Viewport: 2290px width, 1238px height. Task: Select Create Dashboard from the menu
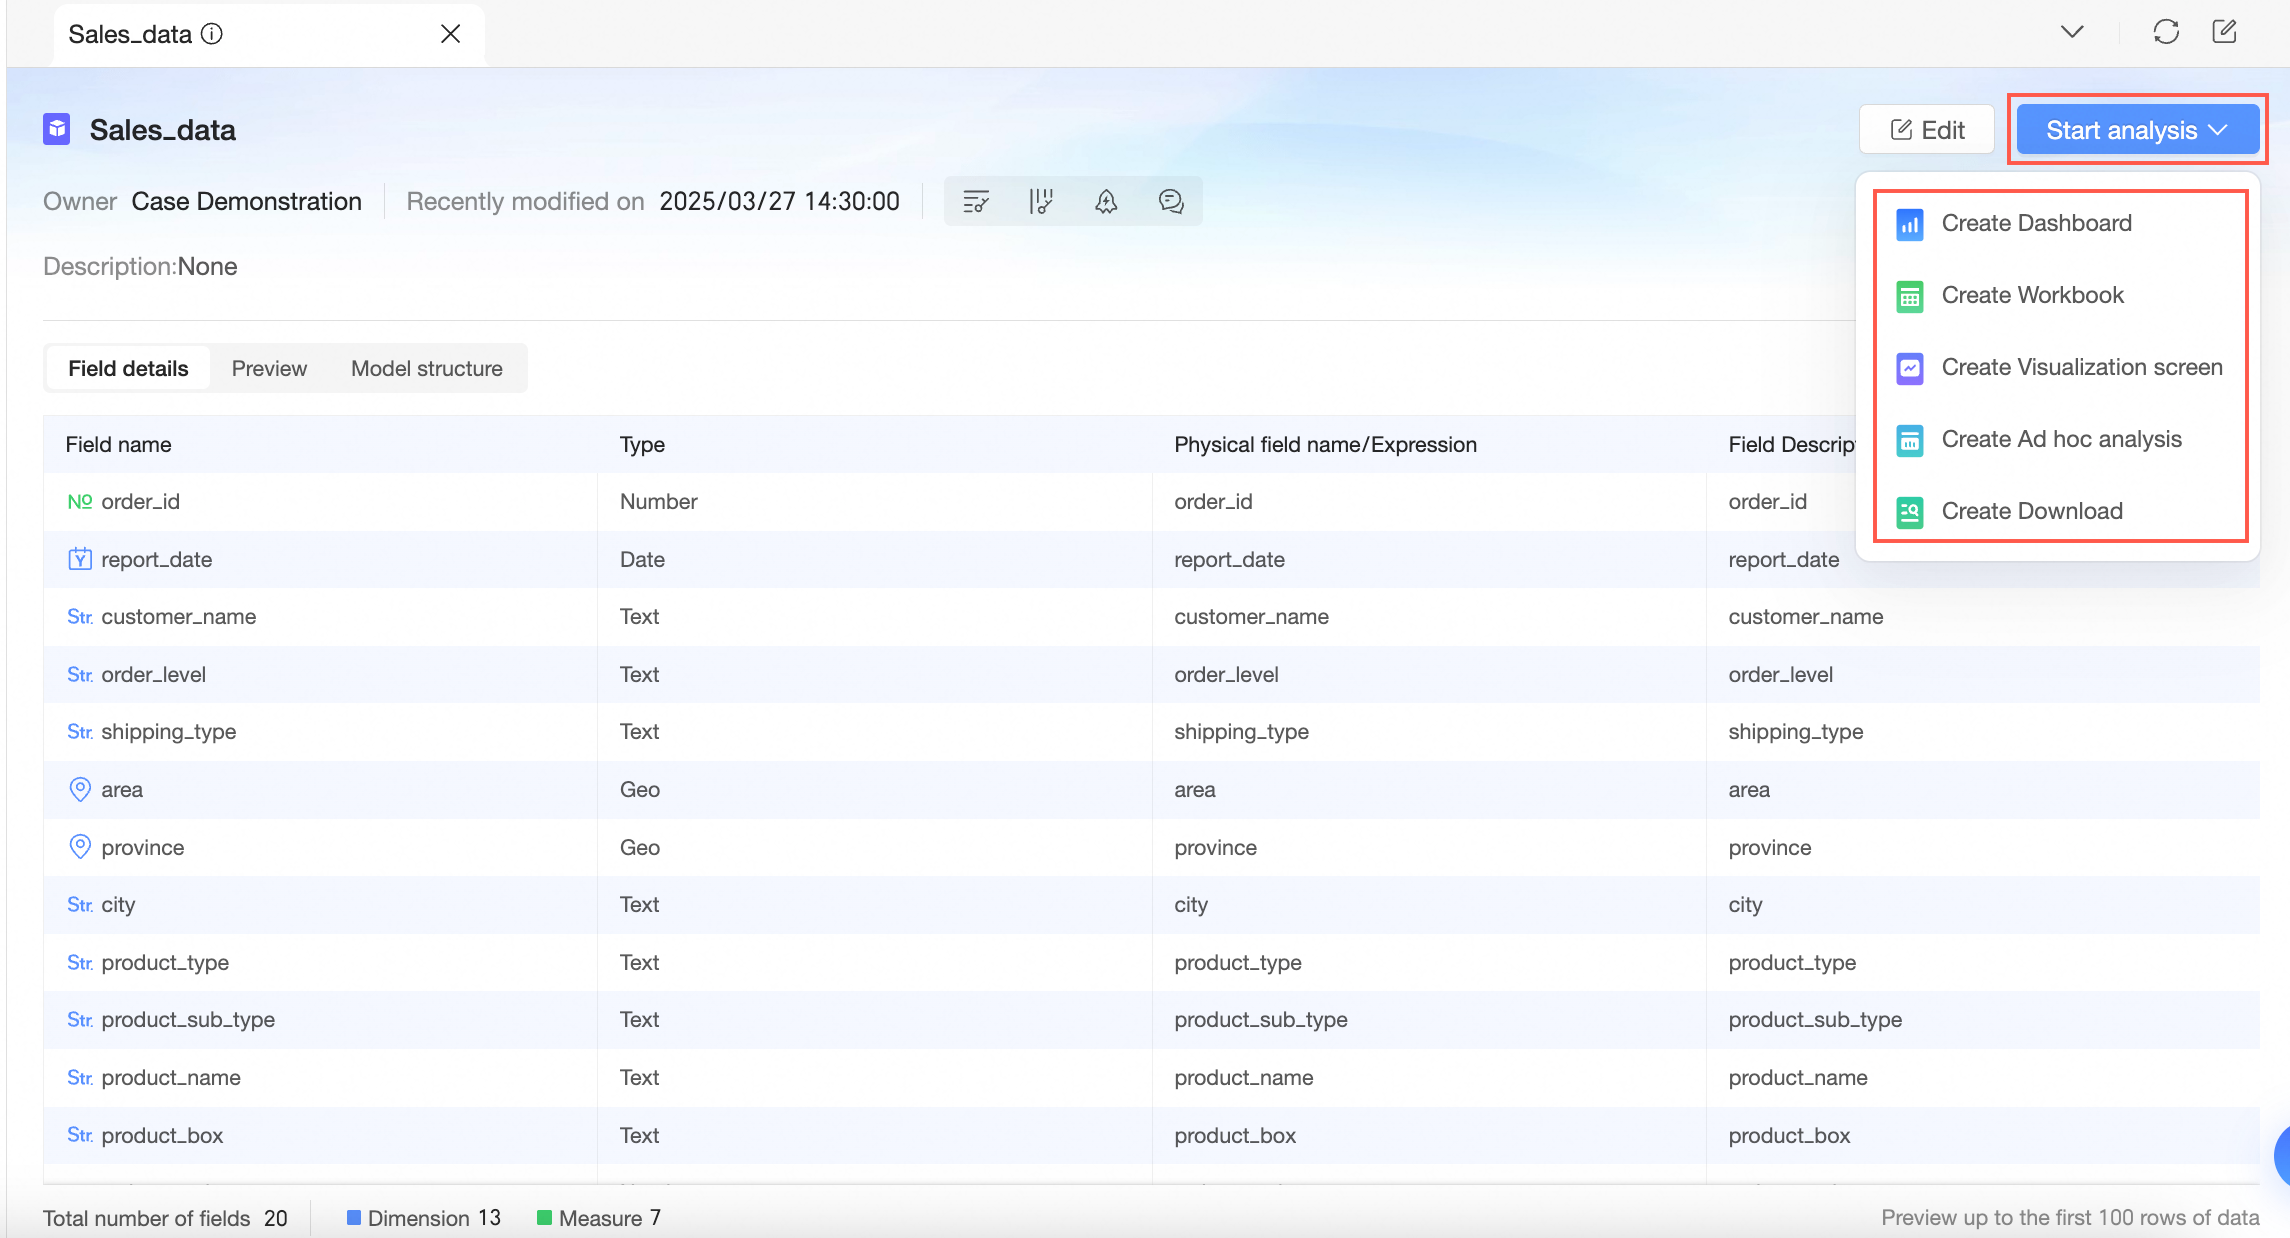(2036, 223)
